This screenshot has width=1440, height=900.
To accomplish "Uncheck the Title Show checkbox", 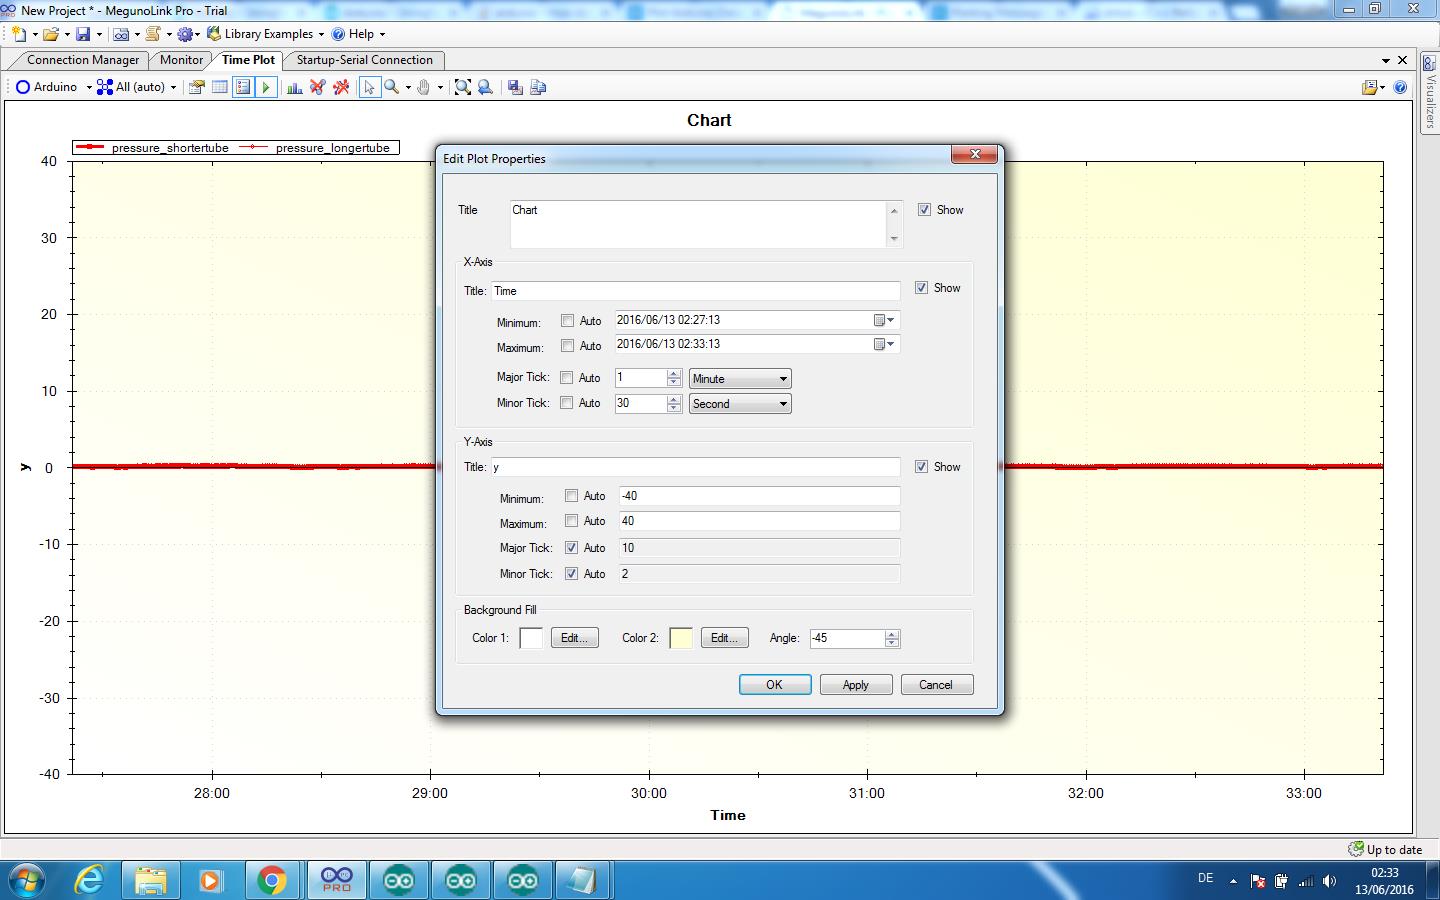I will point(924,210).
